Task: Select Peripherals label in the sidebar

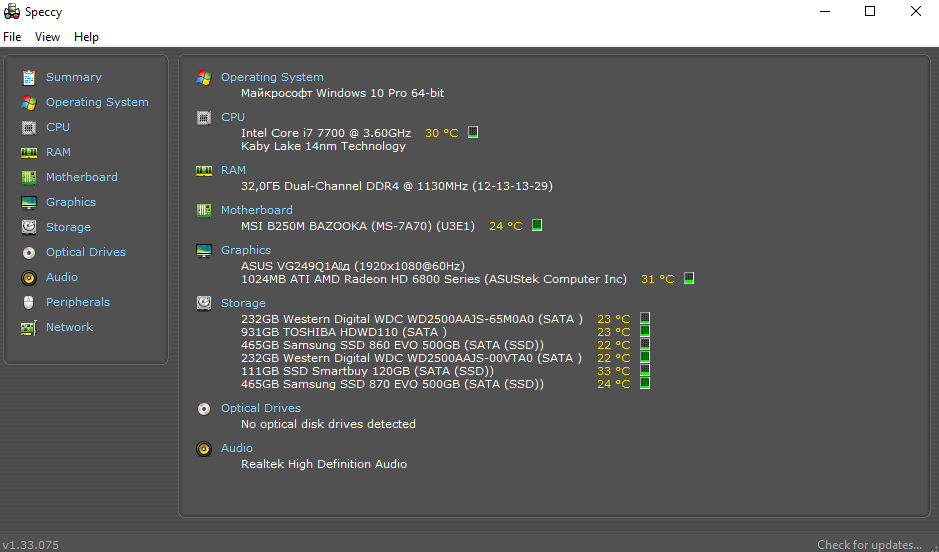Action: coord(78,302)
